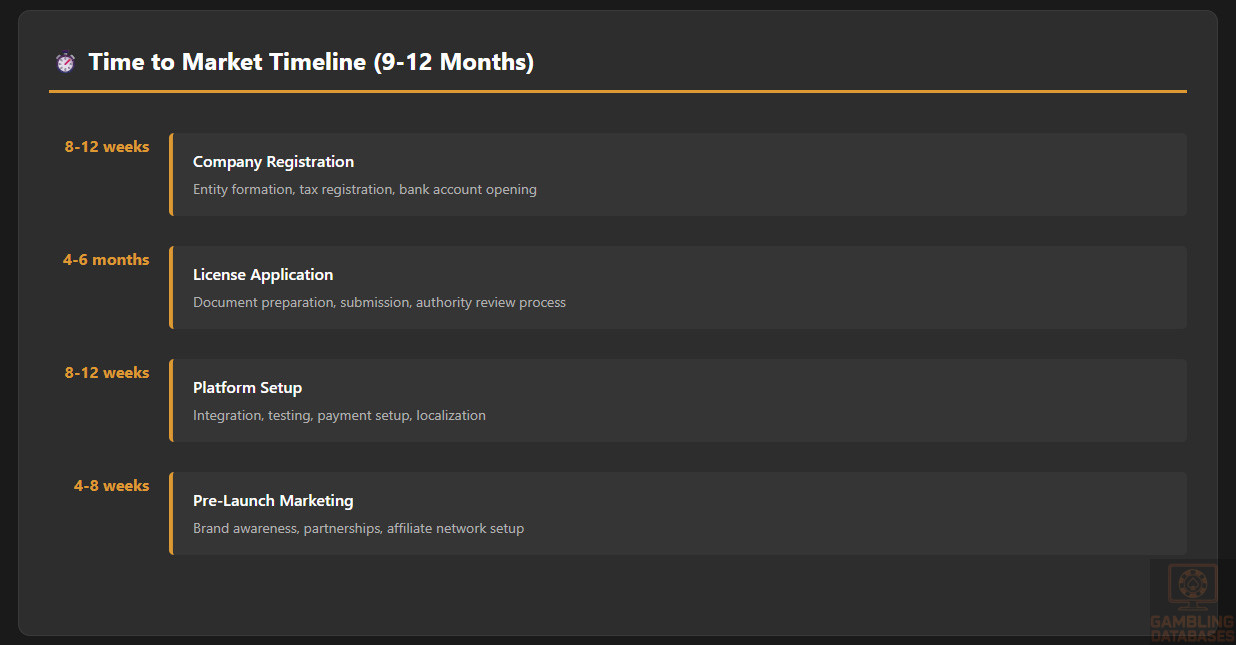
Task: Select the "4-8 weeks" duration label
Action: coord(111,486)
